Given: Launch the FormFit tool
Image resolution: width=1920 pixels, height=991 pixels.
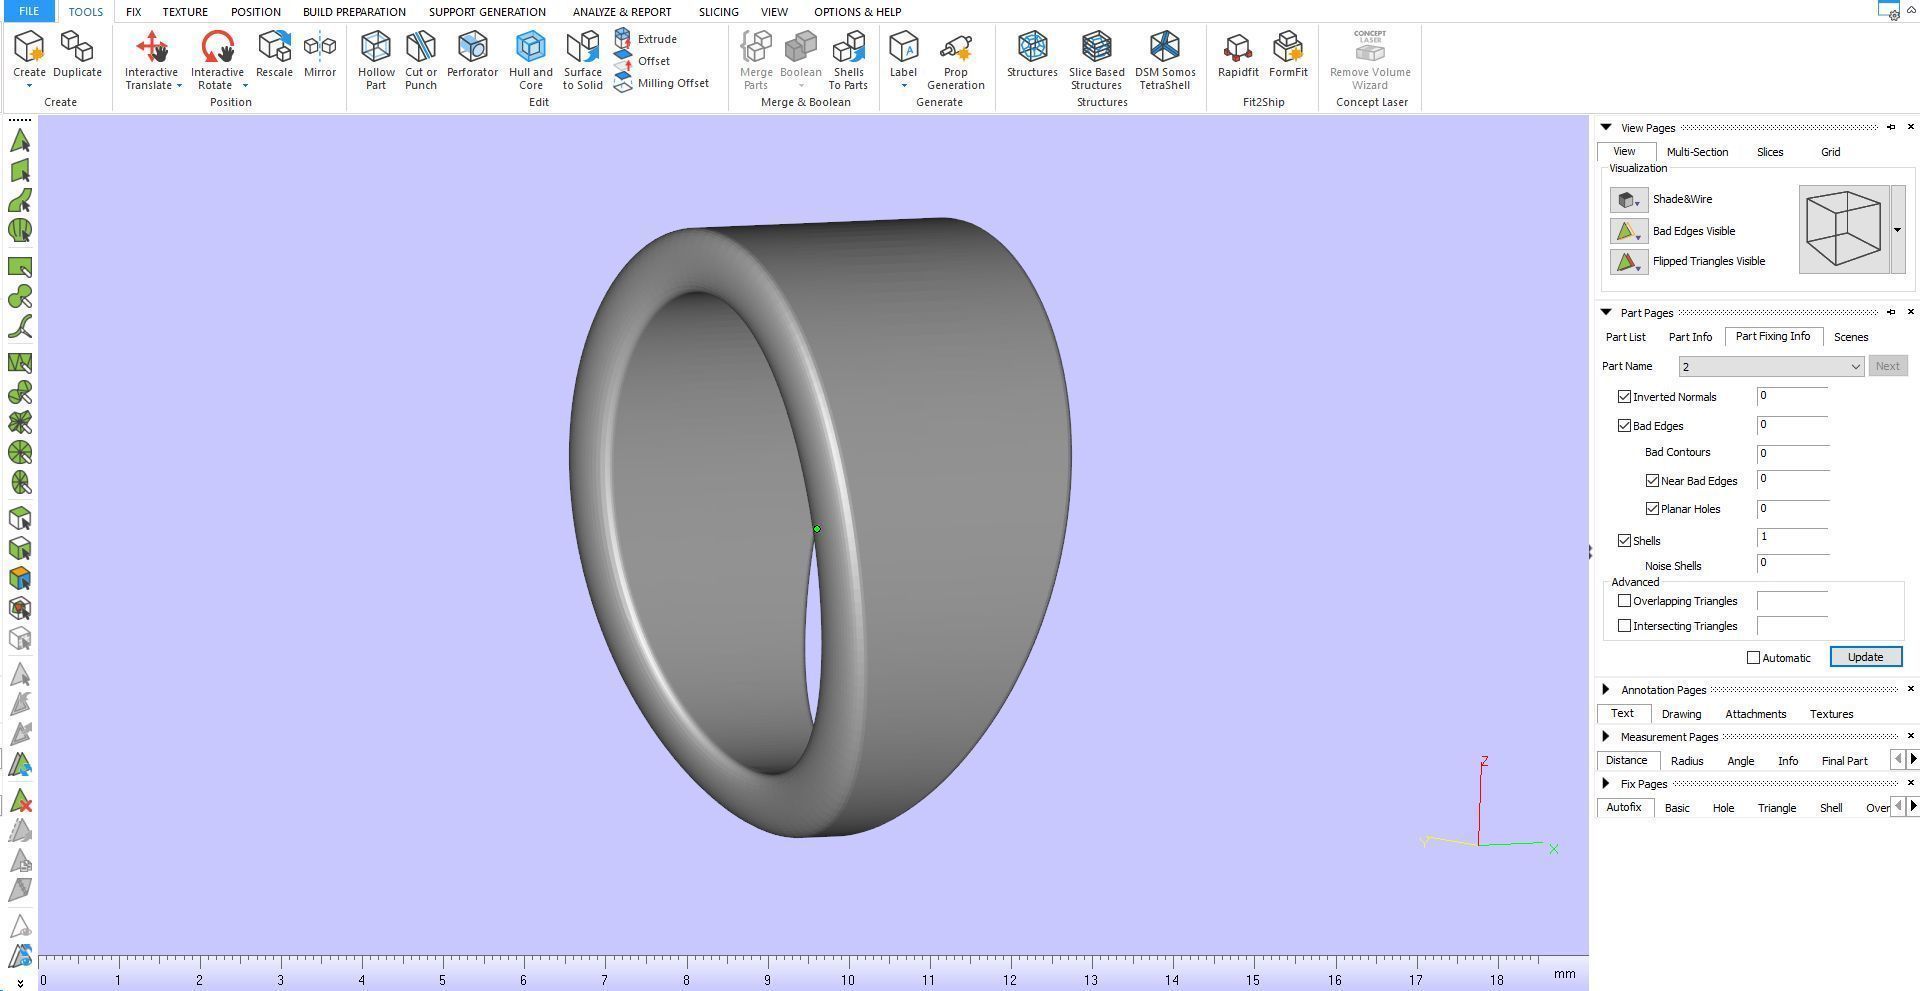Looking at the screenshot, I should click(1288, 54).
